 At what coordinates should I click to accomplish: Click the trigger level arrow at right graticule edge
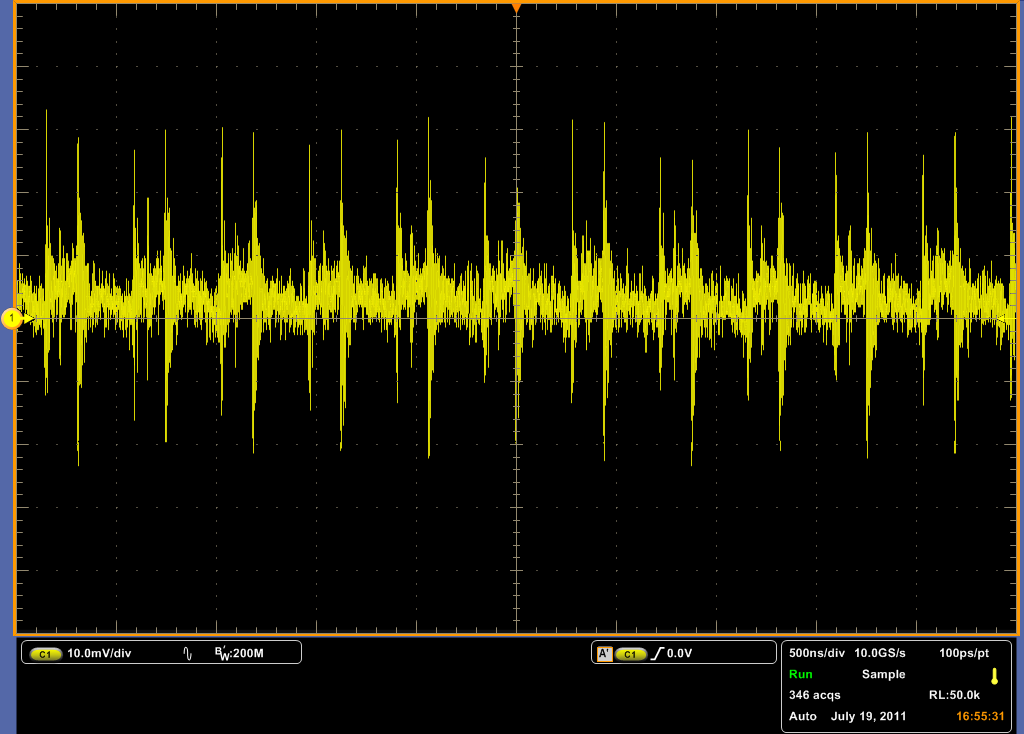1001,319
